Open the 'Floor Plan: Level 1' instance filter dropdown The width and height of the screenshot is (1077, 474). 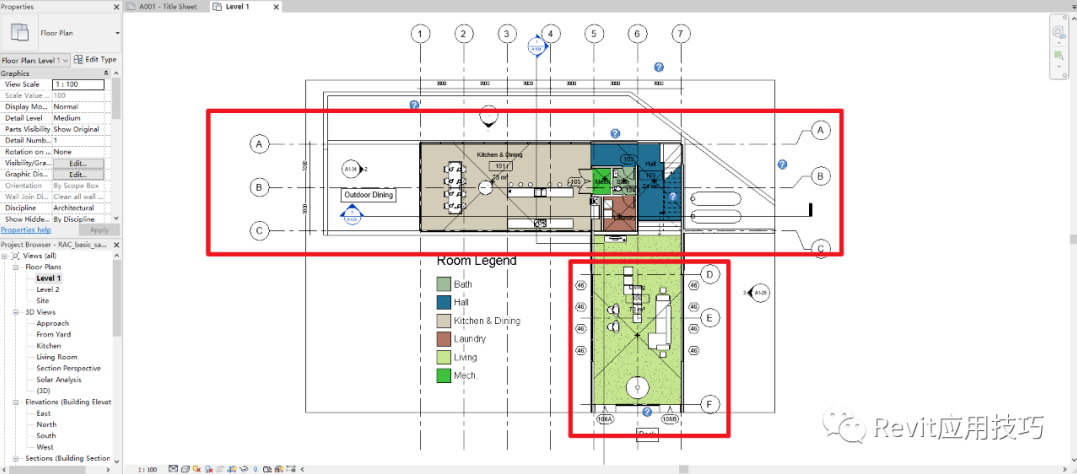pos(35,60)
